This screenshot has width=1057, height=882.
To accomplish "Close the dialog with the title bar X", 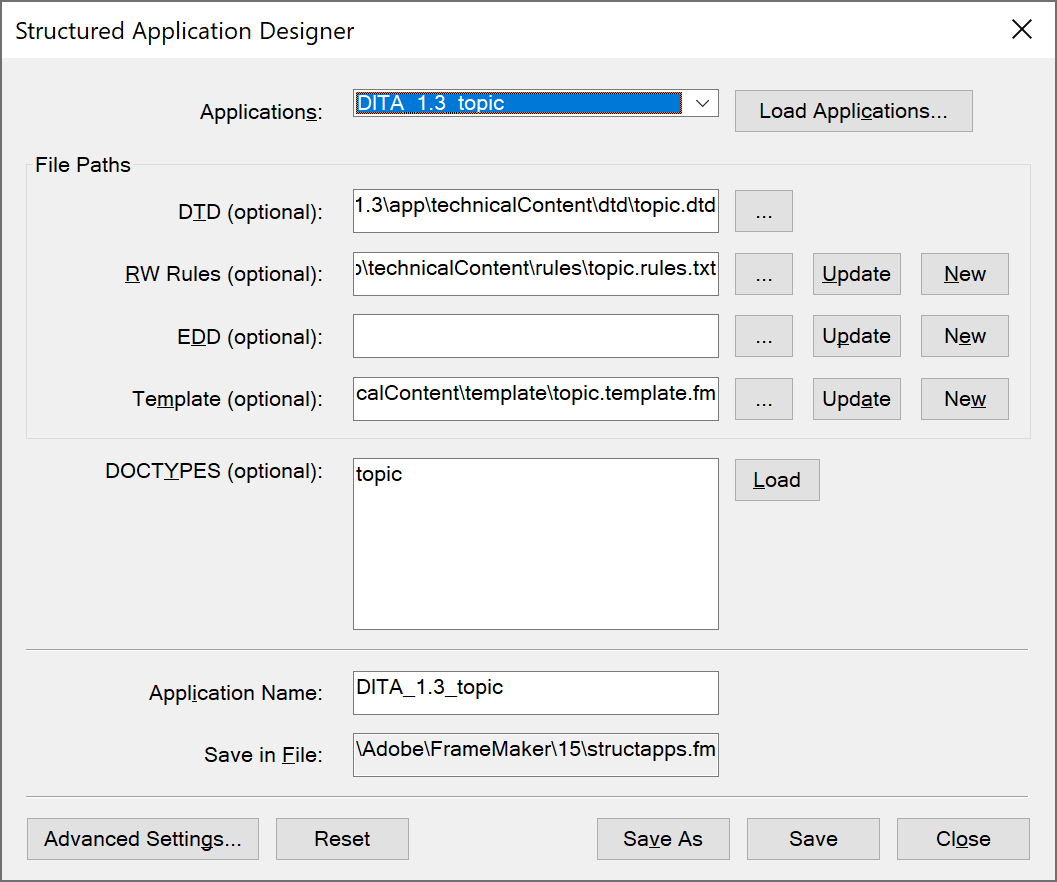I will click(1022, 29).
